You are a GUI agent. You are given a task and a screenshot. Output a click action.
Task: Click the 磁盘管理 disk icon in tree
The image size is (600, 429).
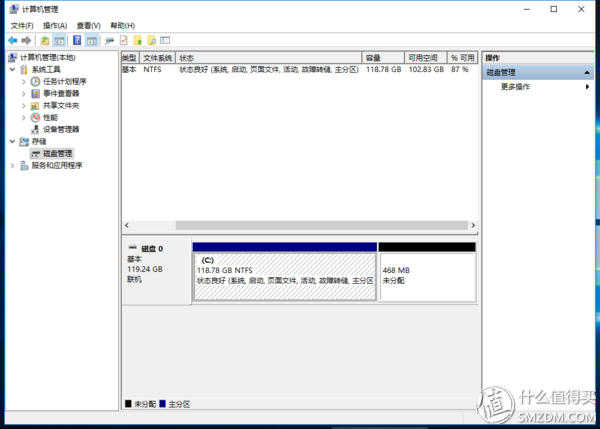(36, 154)
